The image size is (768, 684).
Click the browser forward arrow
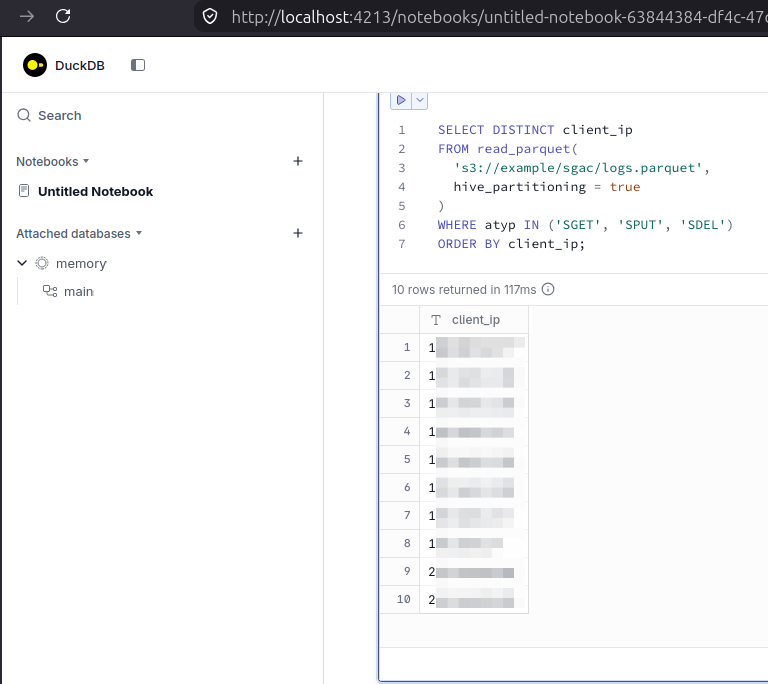26,17
